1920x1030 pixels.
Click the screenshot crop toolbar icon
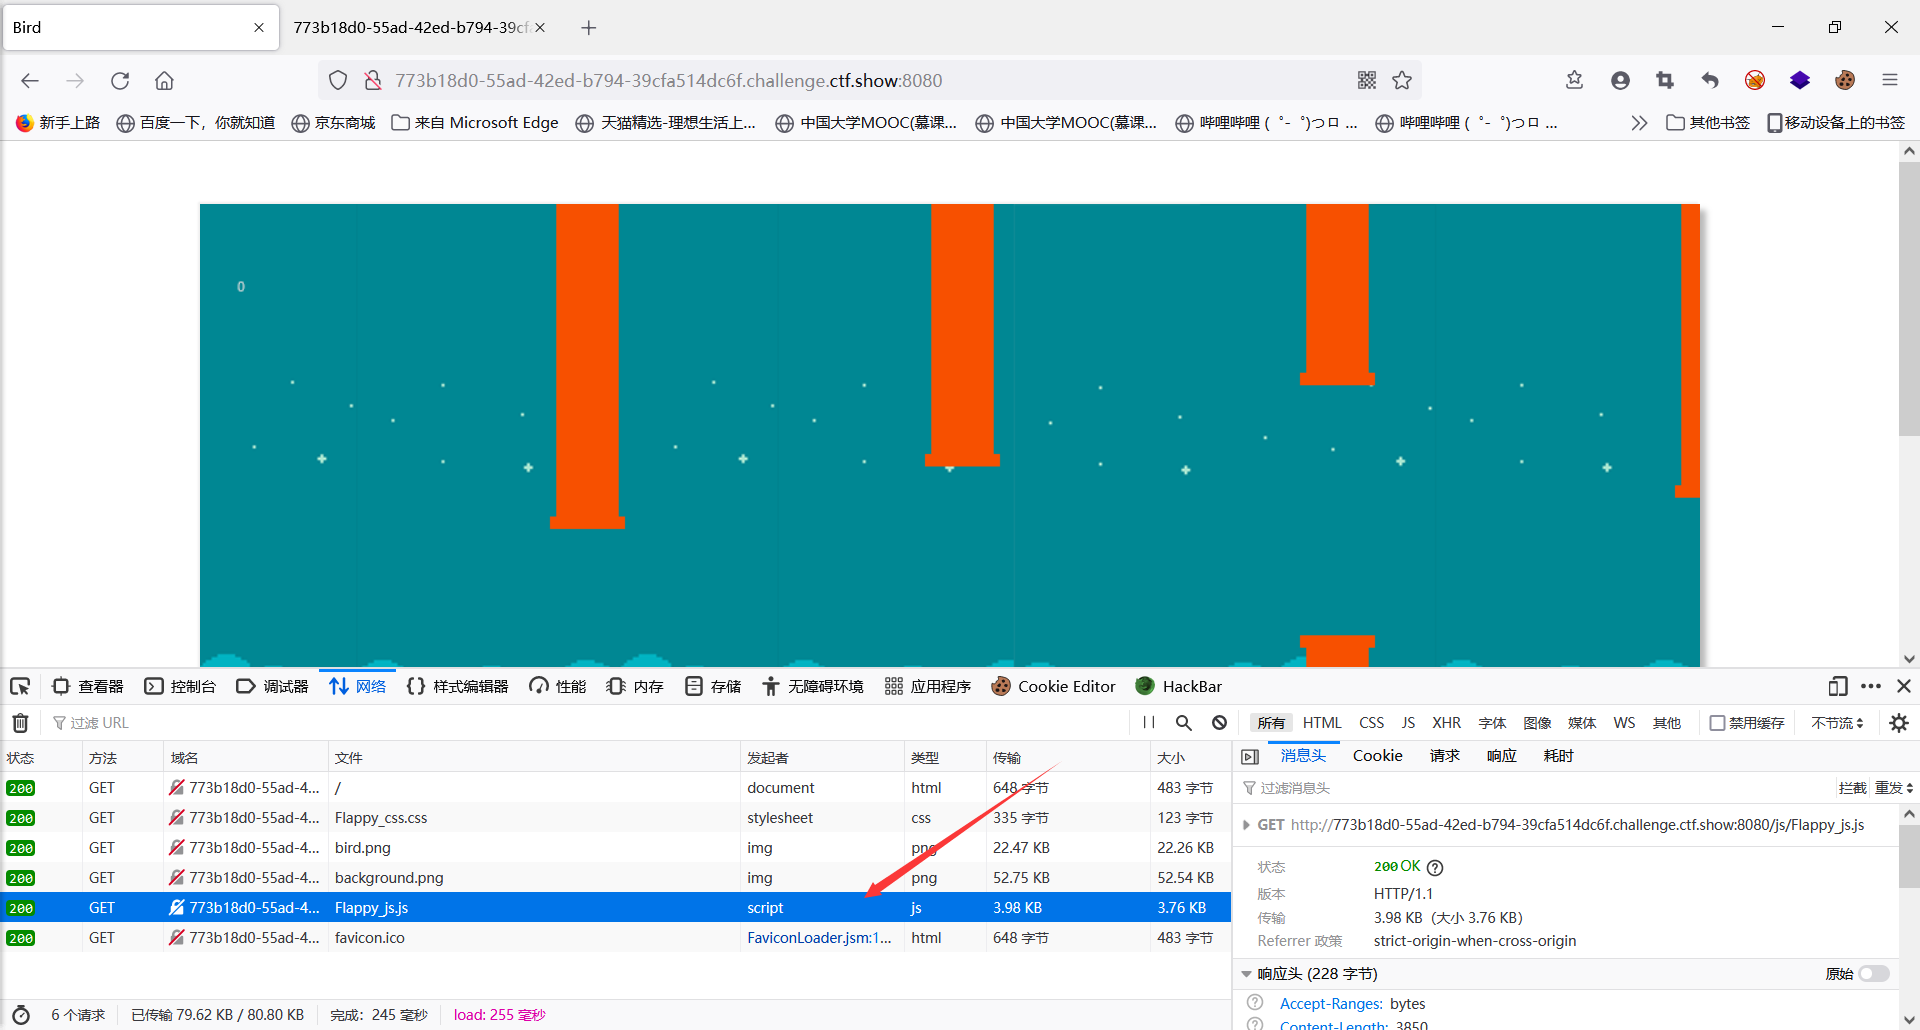[x=1665, y=81]
